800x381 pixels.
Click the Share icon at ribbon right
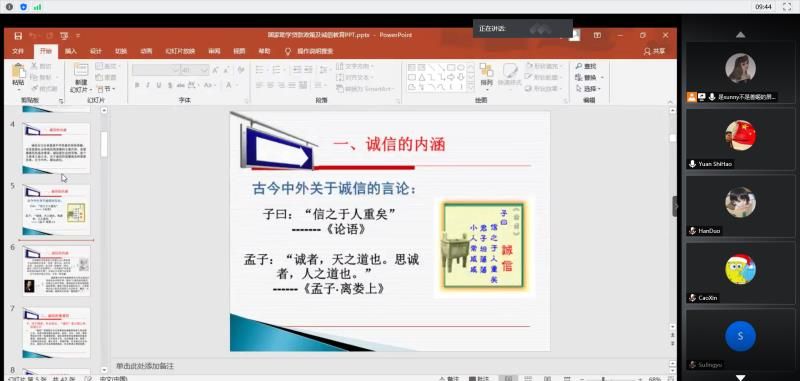point(647,51)
